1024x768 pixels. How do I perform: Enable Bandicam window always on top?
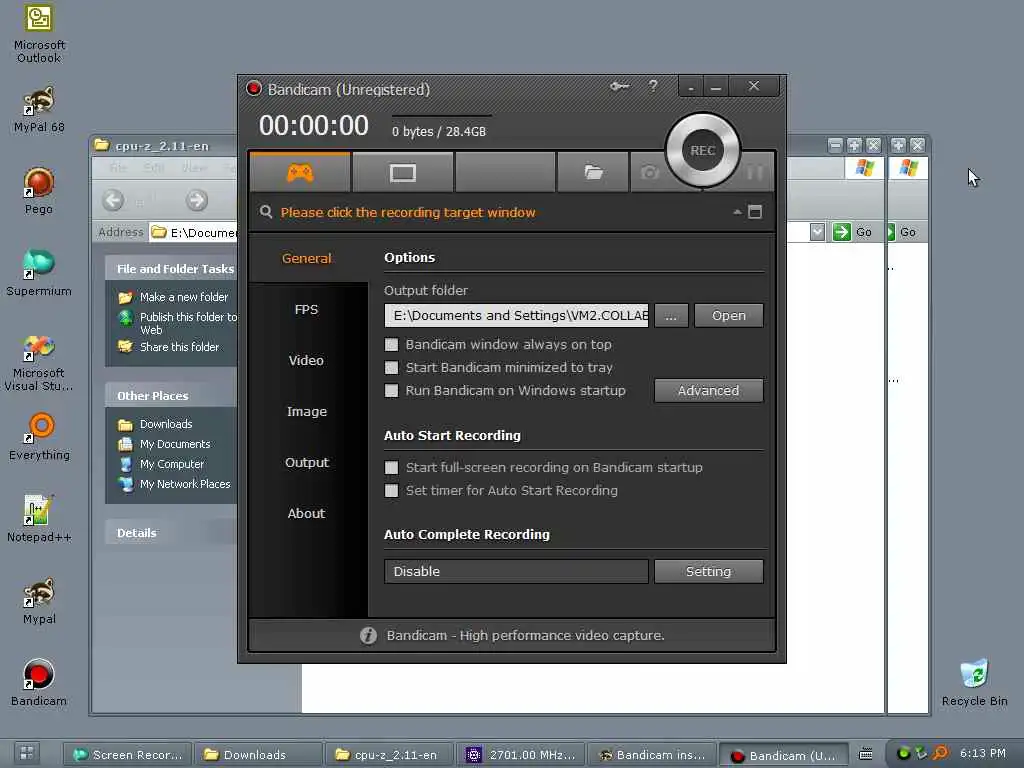391,344
